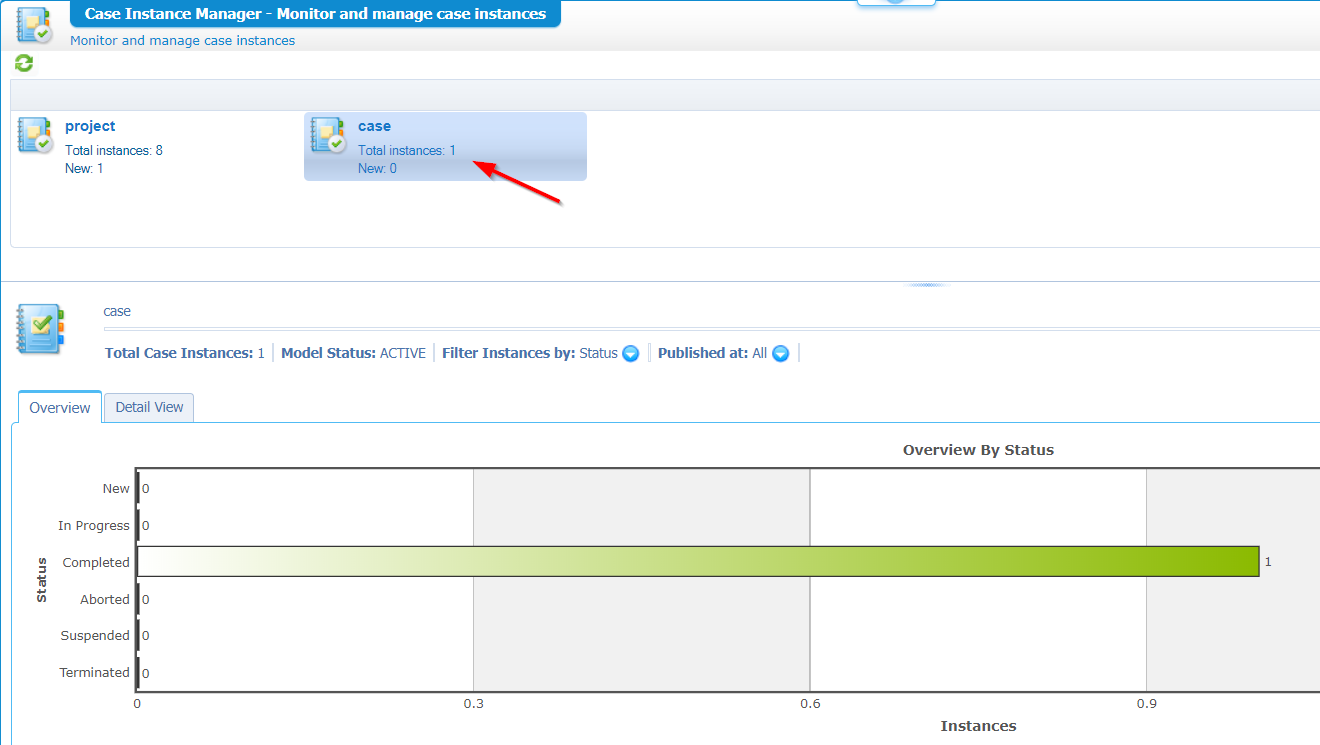Click New: 0 under case model
The width and height of the screenshot is (1320, 745).
click(377, 169)
